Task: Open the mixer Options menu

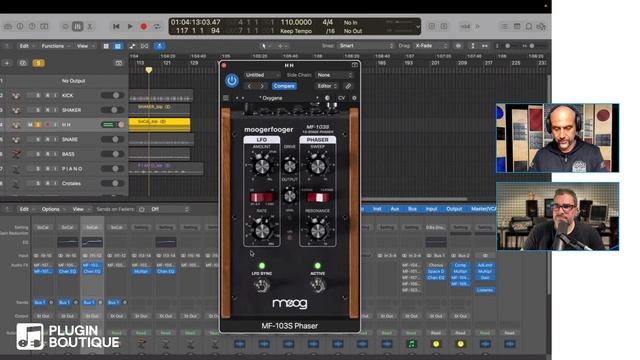Action: pos(53,209)
